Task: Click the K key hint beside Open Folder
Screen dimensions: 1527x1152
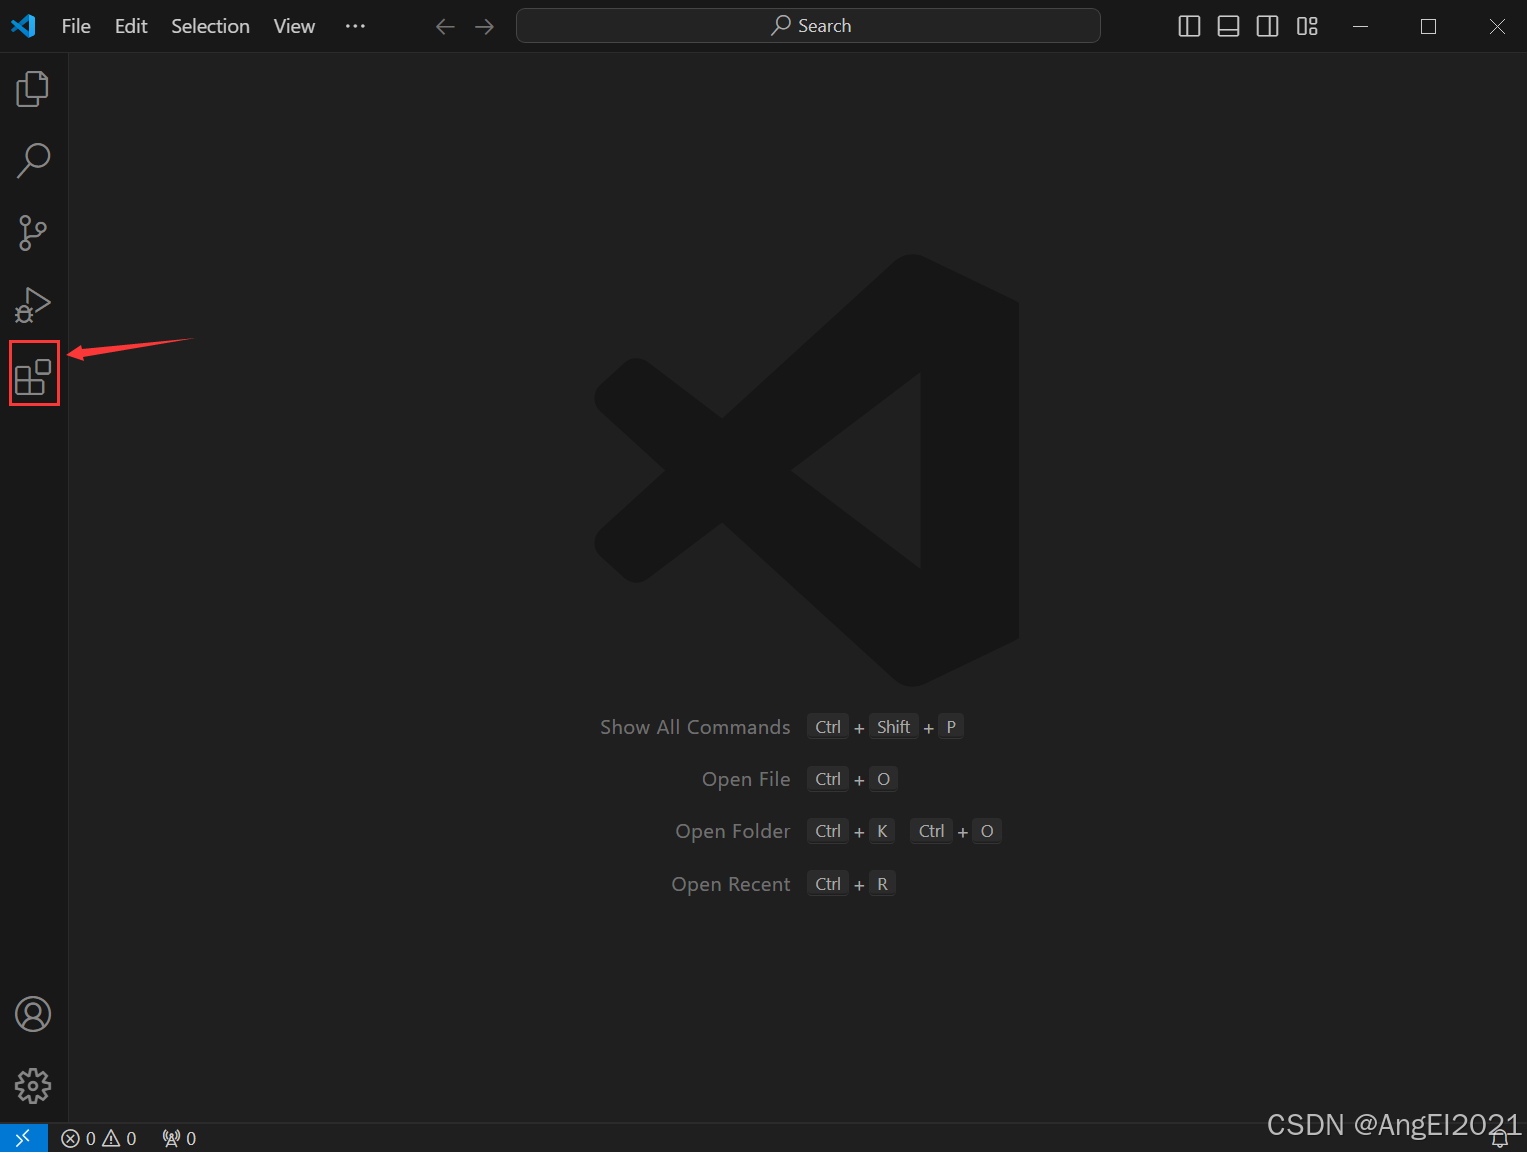Action: [x=882, y=831]
